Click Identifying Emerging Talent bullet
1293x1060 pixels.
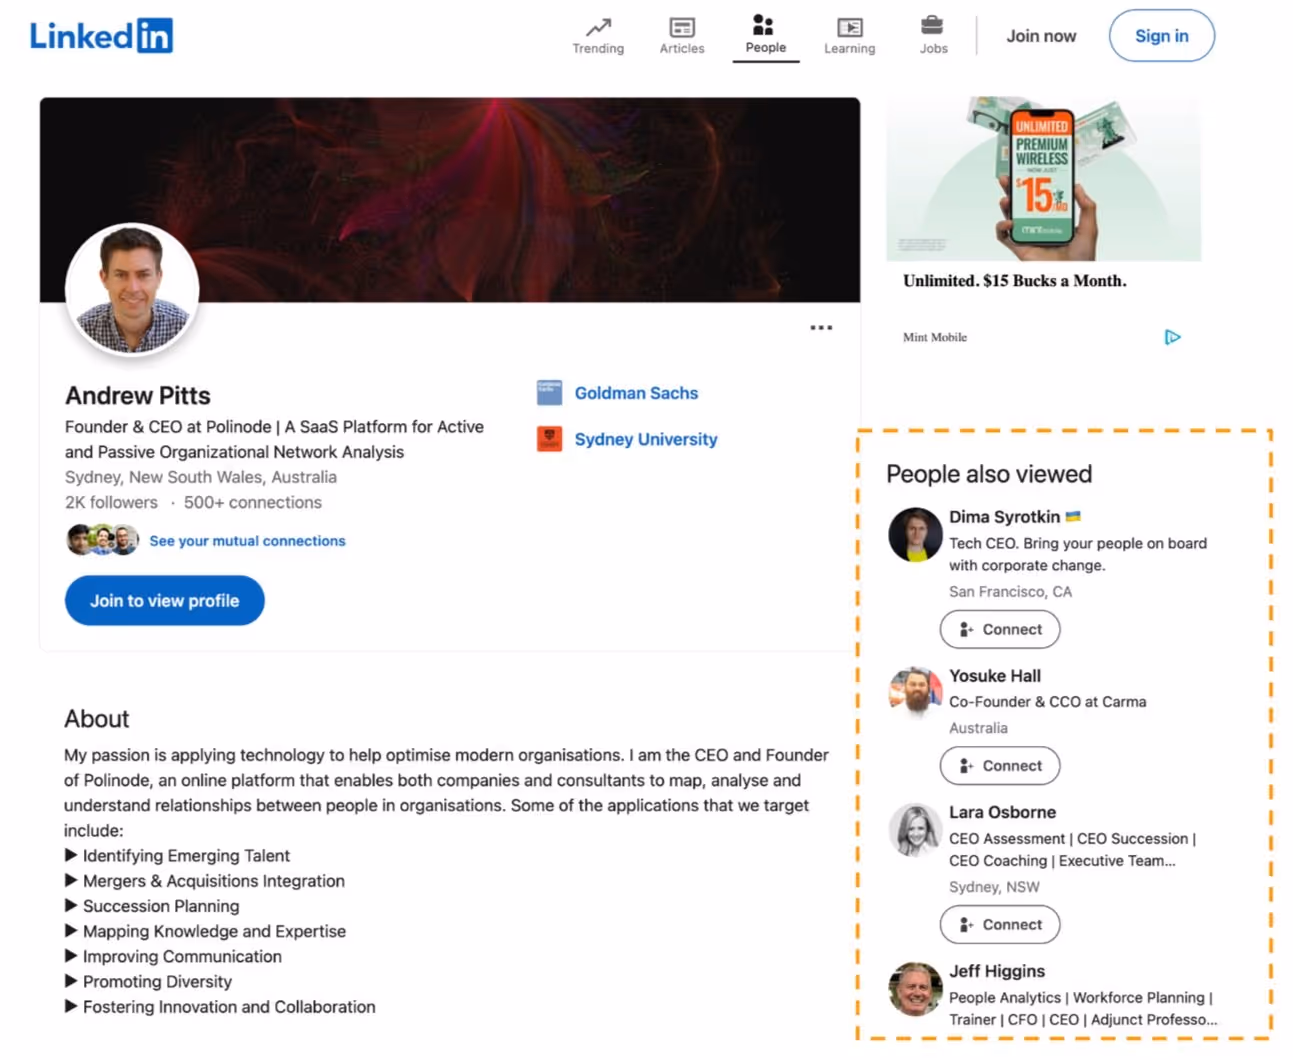pos(177,856)
